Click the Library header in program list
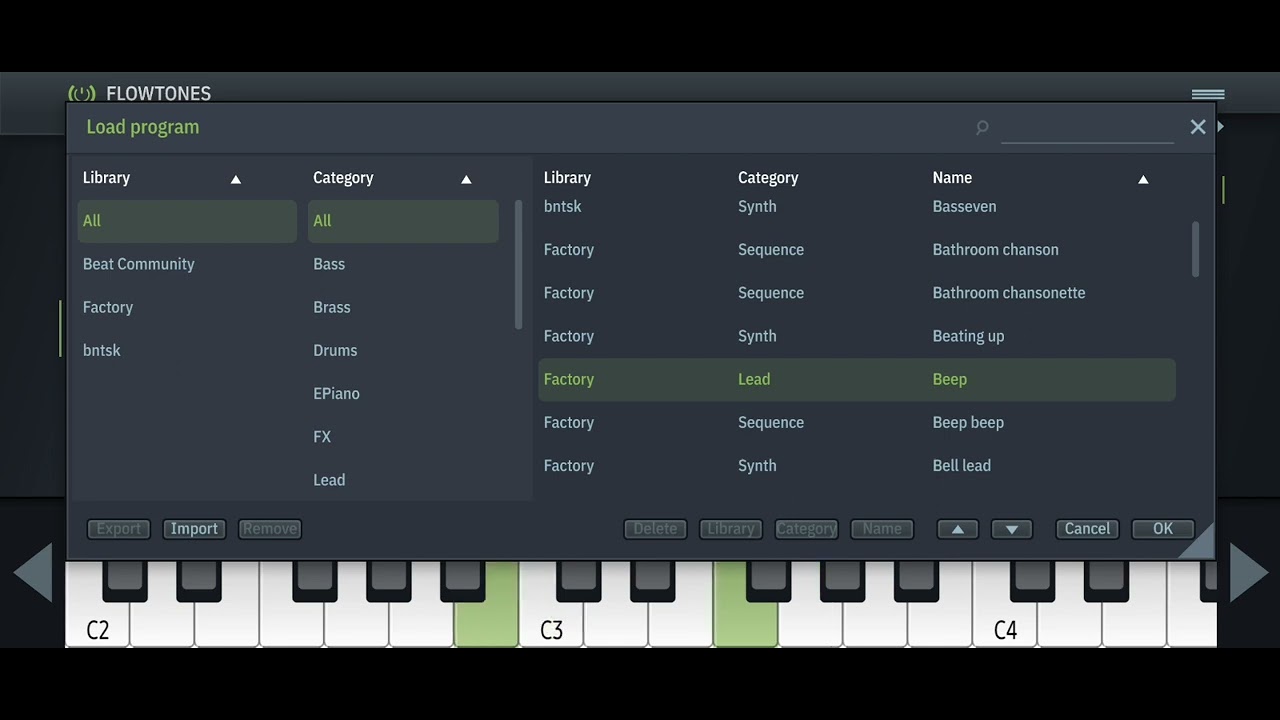This screenshot has width=1280, height=720. tap(567, 178)
